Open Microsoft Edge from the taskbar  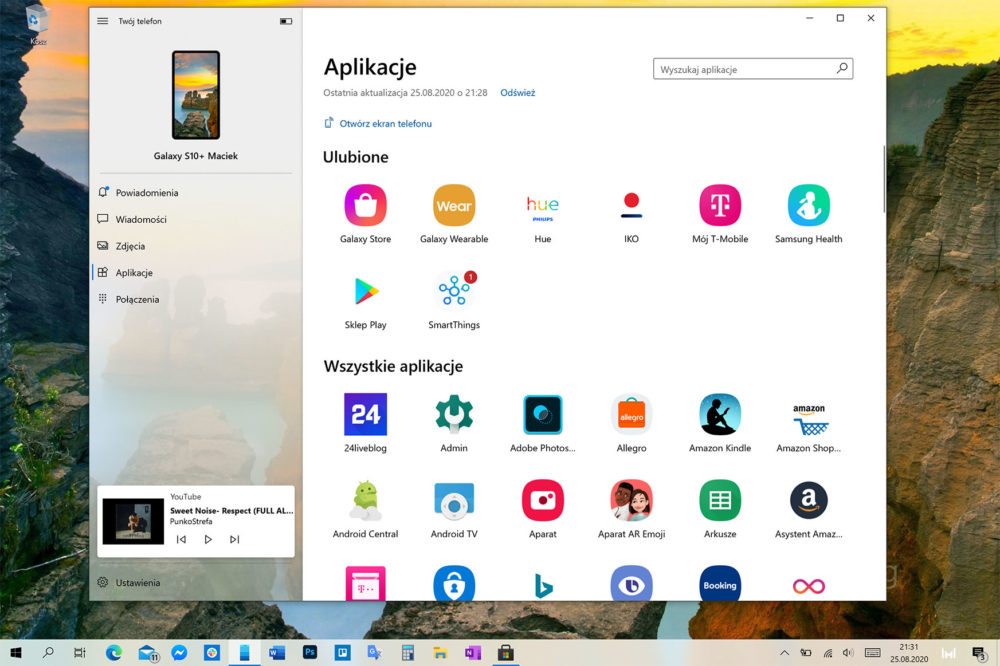click(x=114, y=653)
